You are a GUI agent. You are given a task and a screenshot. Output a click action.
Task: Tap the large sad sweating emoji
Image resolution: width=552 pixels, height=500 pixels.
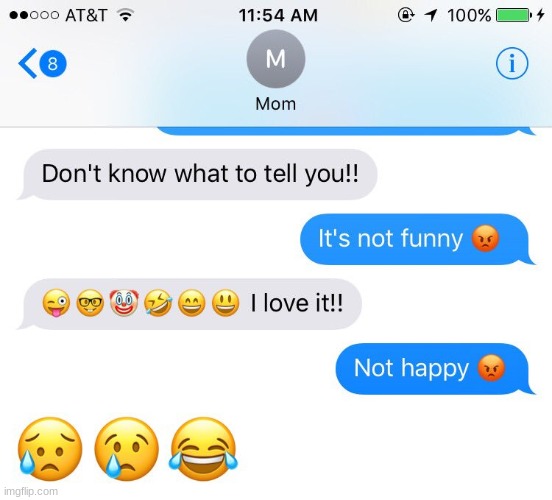(x=50, y=450)
